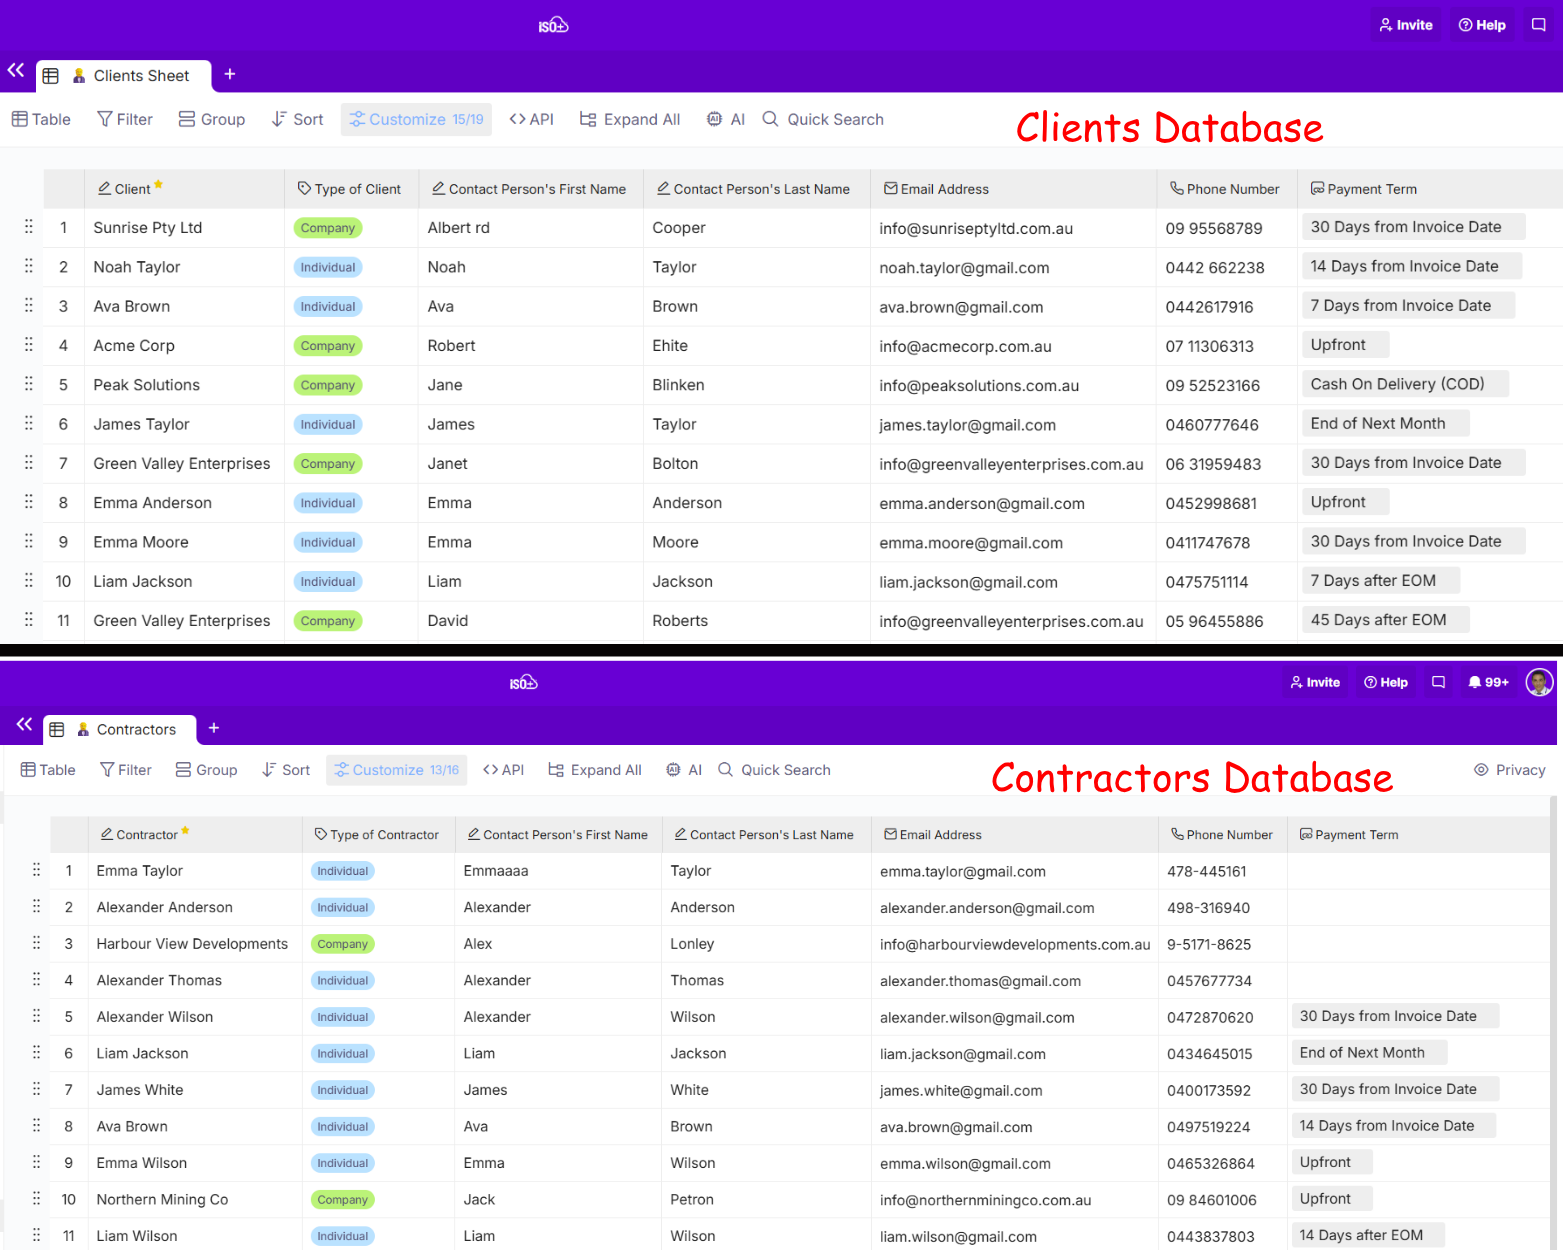Click Invite button in Clients header

[1405, 25]
